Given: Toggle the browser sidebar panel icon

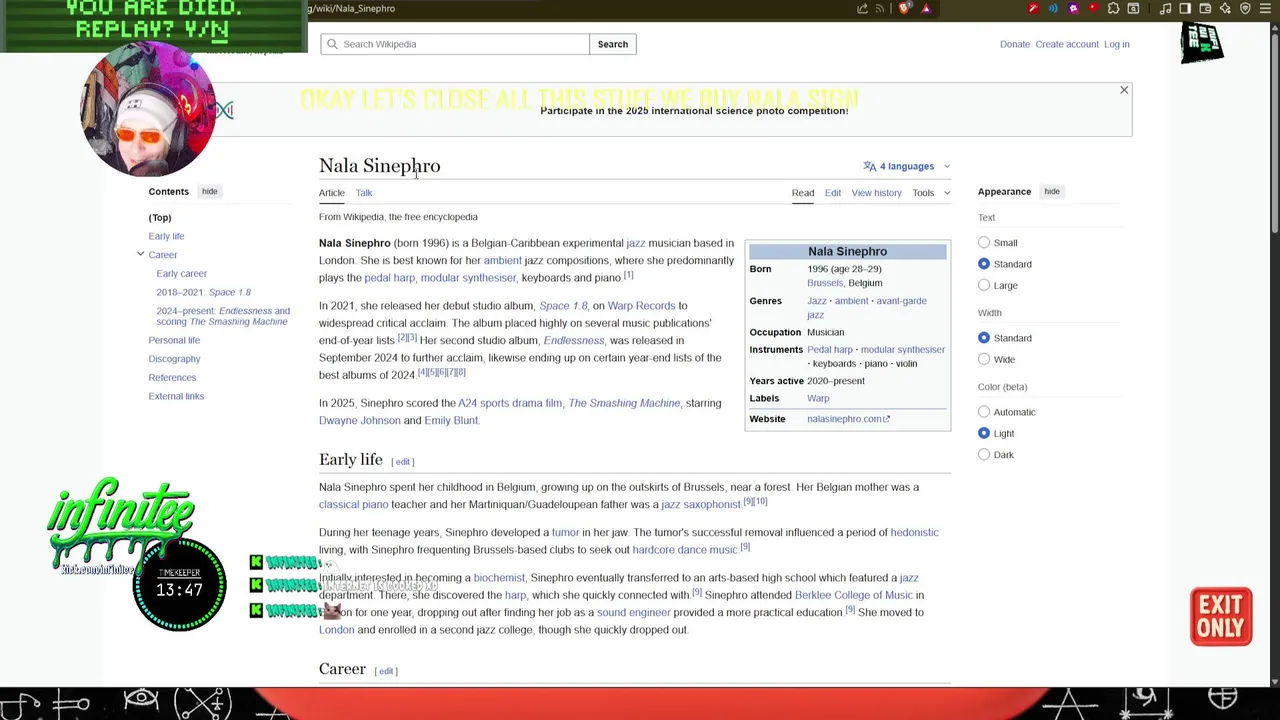Looking at the screenshot, I should pos(1185,8).
